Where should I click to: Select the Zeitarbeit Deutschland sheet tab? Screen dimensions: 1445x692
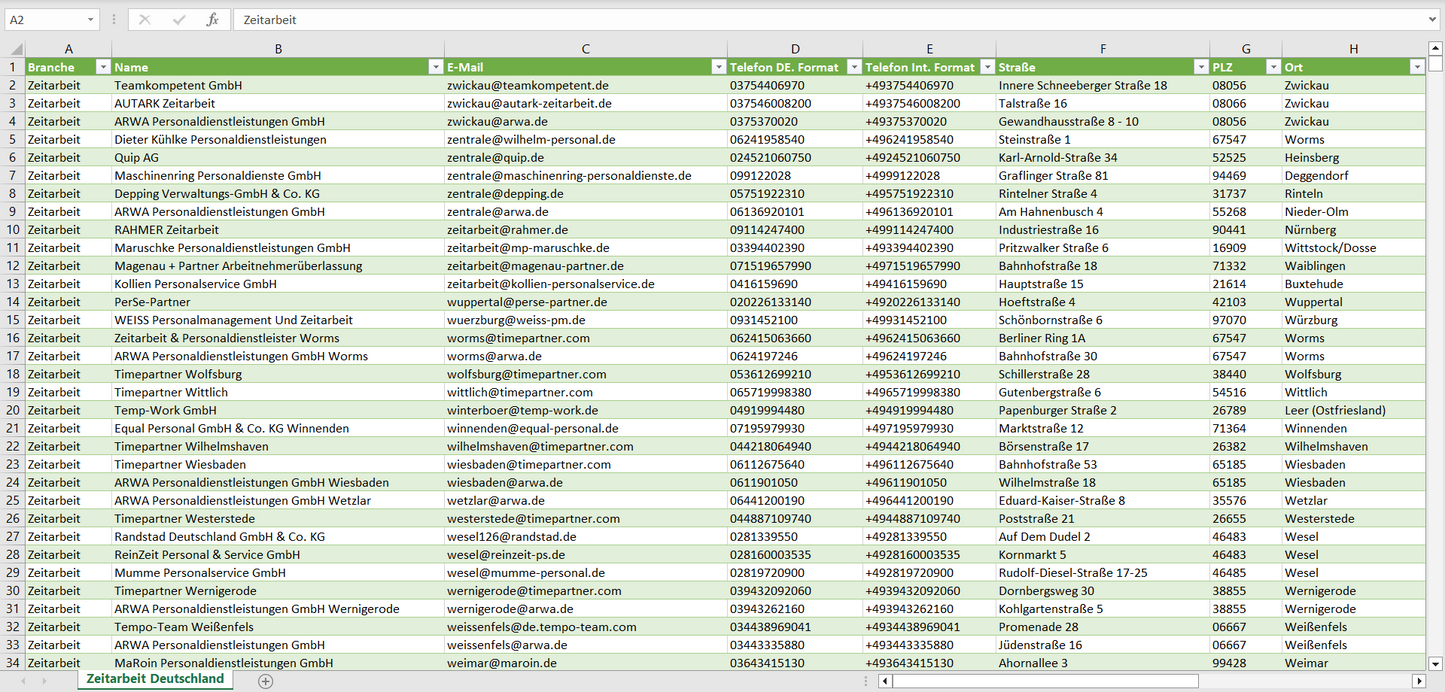point(155,679)
